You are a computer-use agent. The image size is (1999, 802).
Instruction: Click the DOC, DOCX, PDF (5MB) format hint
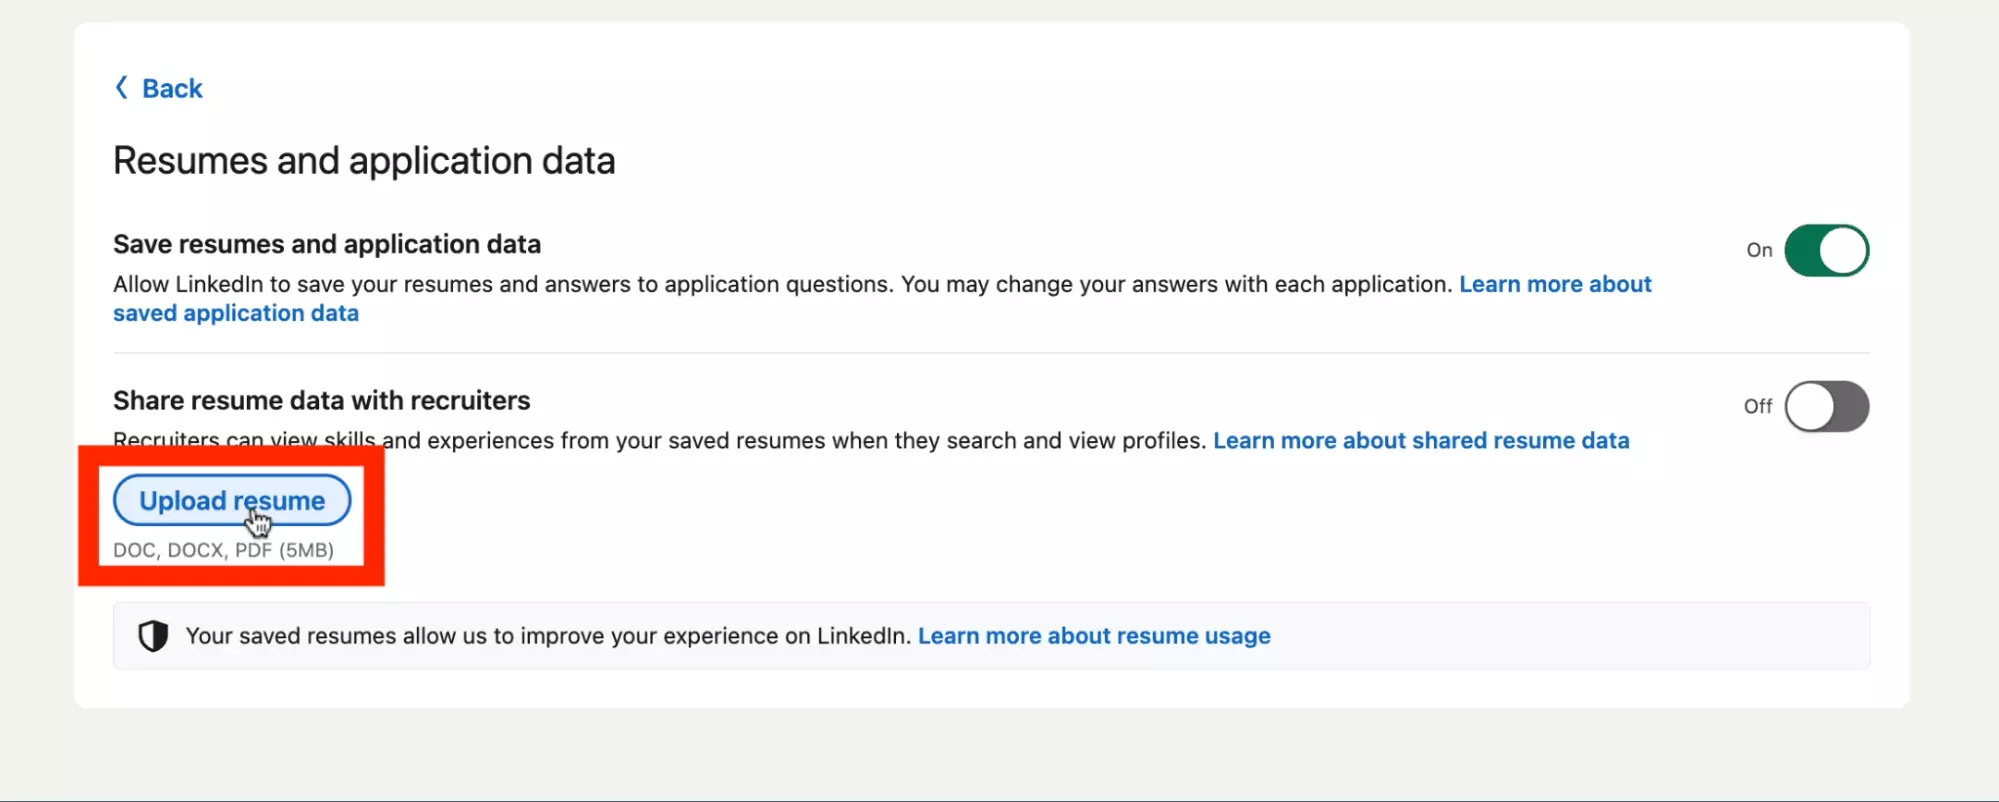[x=223, y=550]
